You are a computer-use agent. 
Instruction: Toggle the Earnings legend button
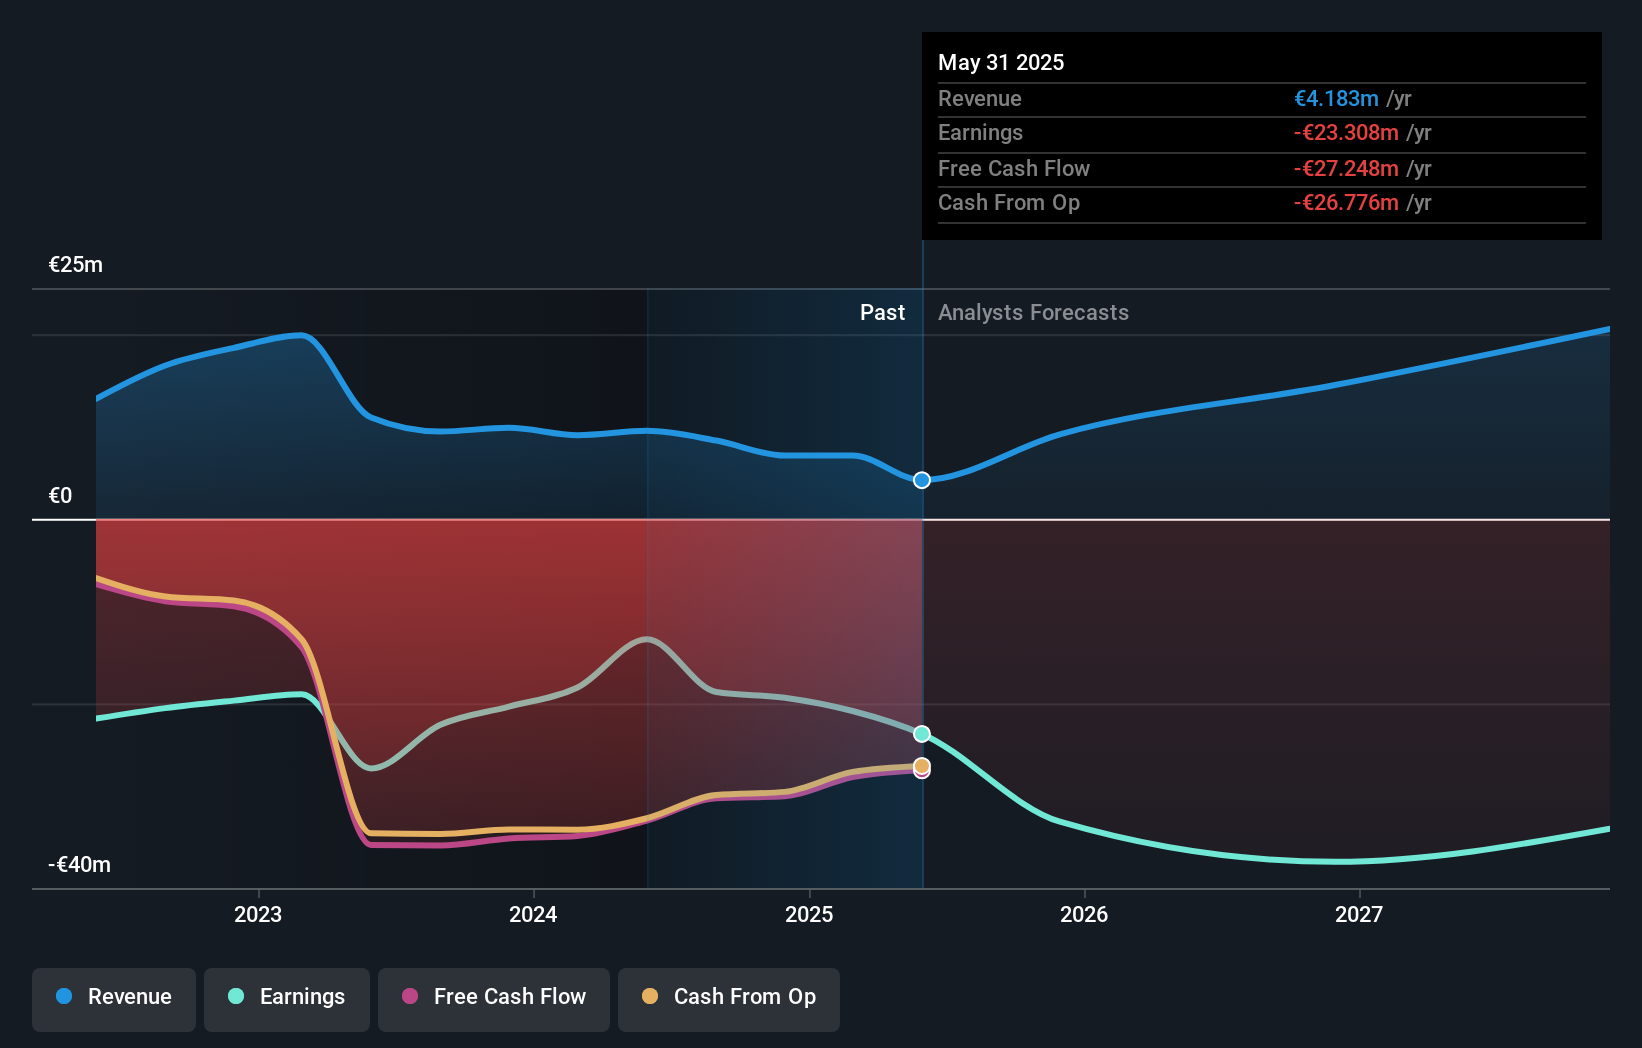[x=287, y=999]
